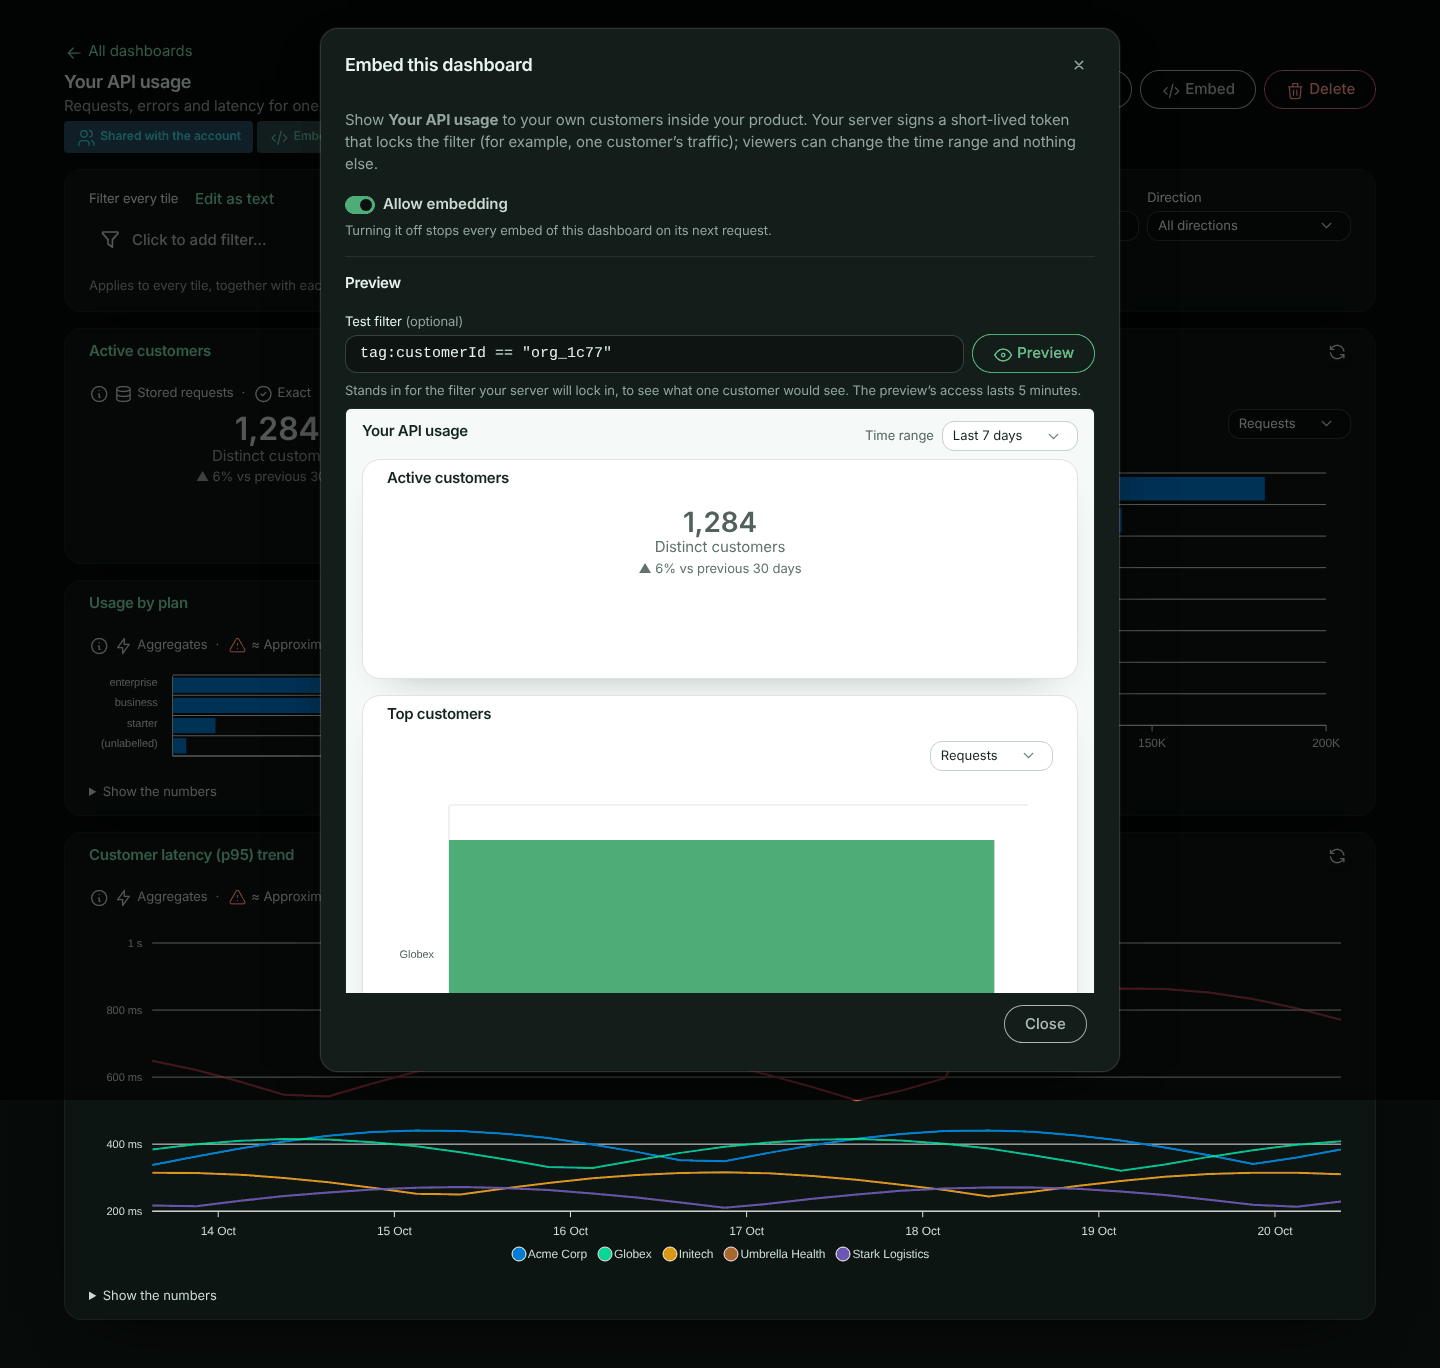Image resolution: width=1440 pixels, height=1368 pixels.
Task: Refresh the Customer latency trend tile
Action: click(1337, 856)
